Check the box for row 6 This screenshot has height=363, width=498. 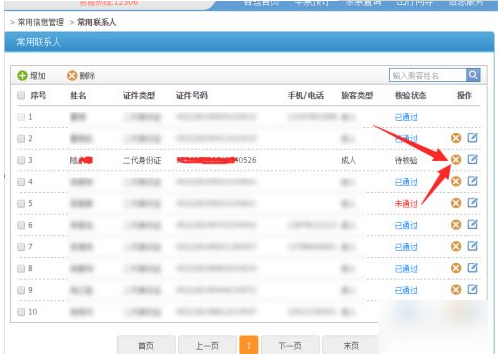pos(21,225)
